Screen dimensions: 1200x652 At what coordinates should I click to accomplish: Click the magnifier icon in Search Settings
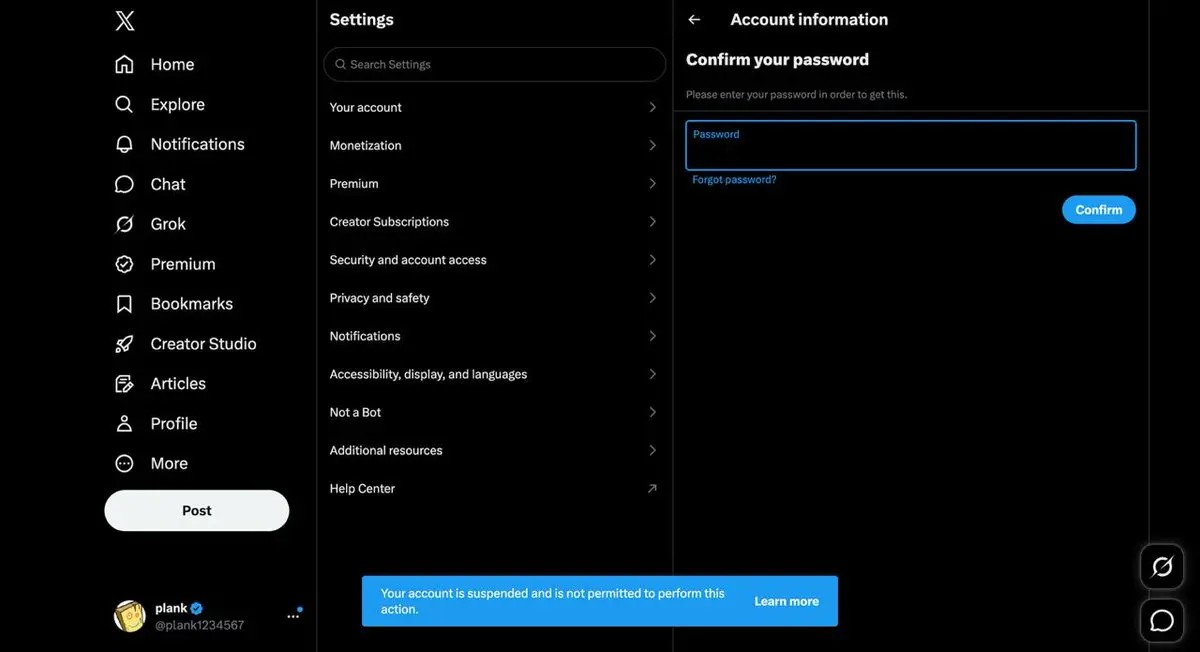(340, 64)
